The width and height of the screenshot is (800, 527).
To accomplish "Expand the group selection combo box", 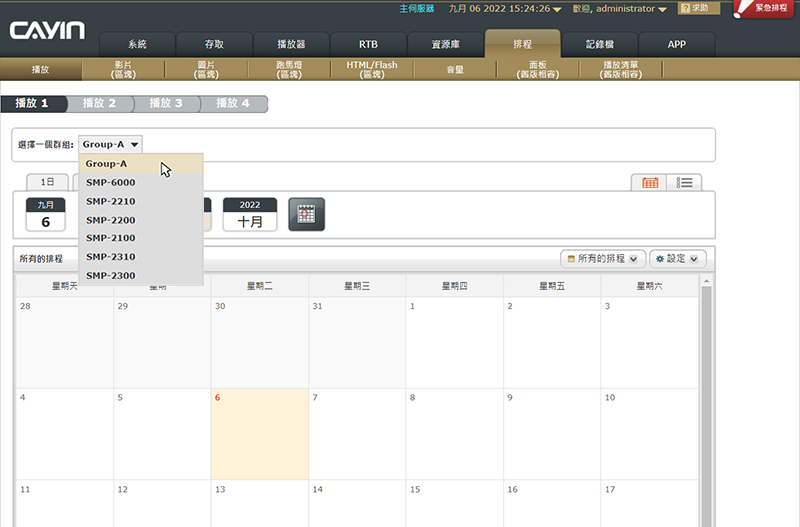I will pos(110,144).
